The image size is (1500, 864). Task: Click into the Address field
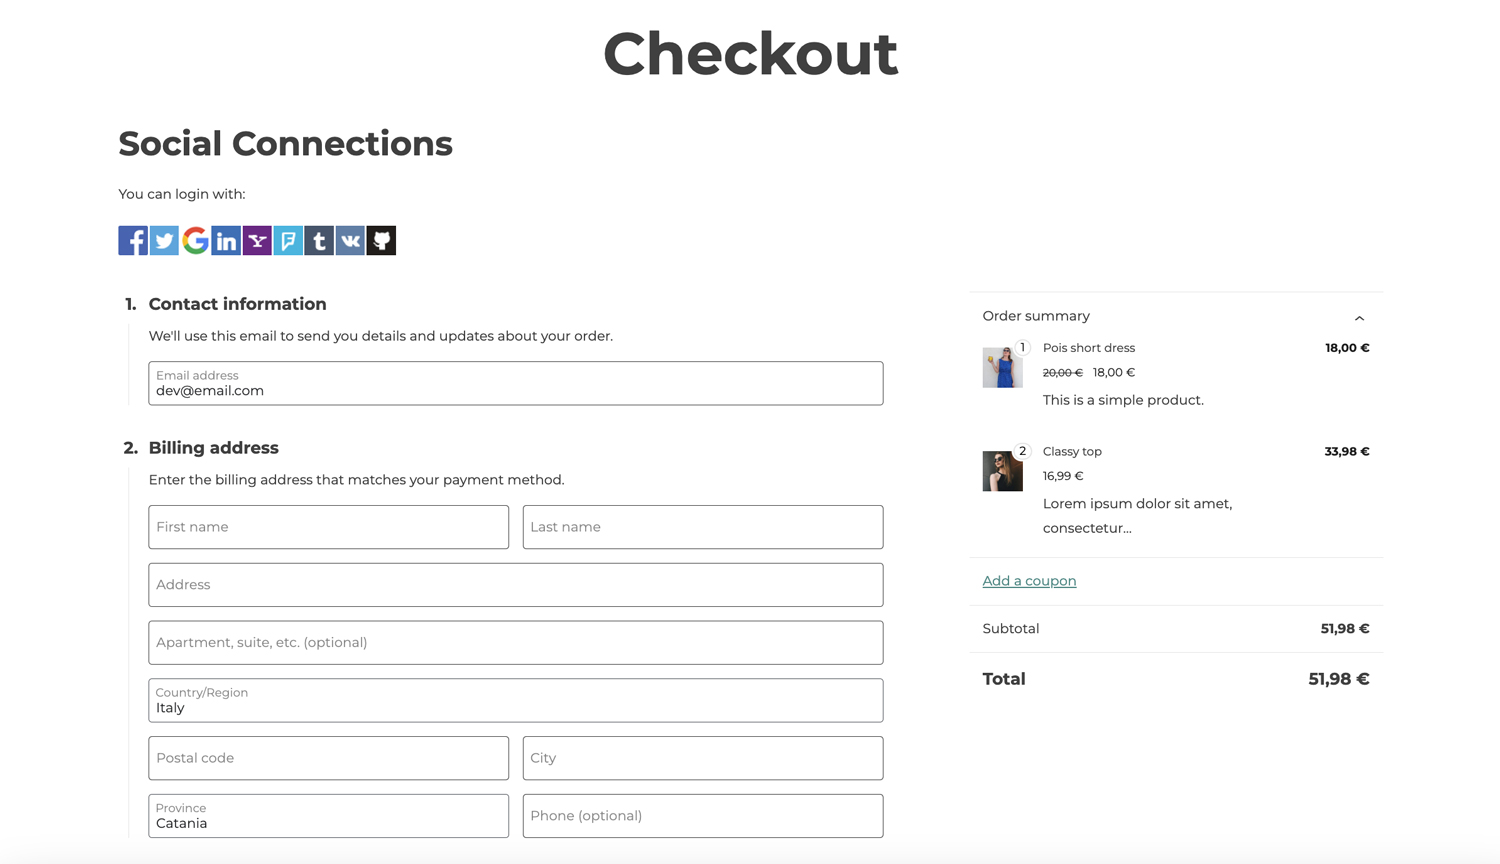[515, 585]
